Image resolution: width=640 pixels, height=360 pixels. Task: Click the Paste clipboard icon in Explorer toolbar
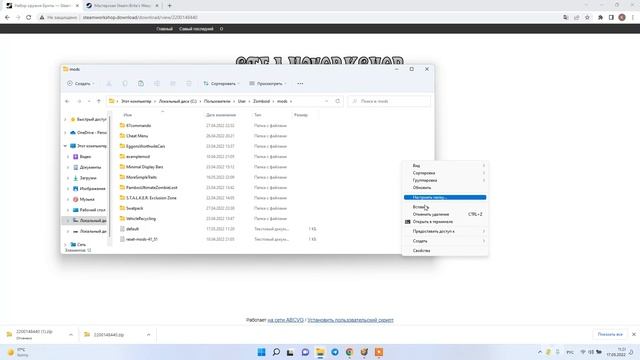click(x=141, y=84)
